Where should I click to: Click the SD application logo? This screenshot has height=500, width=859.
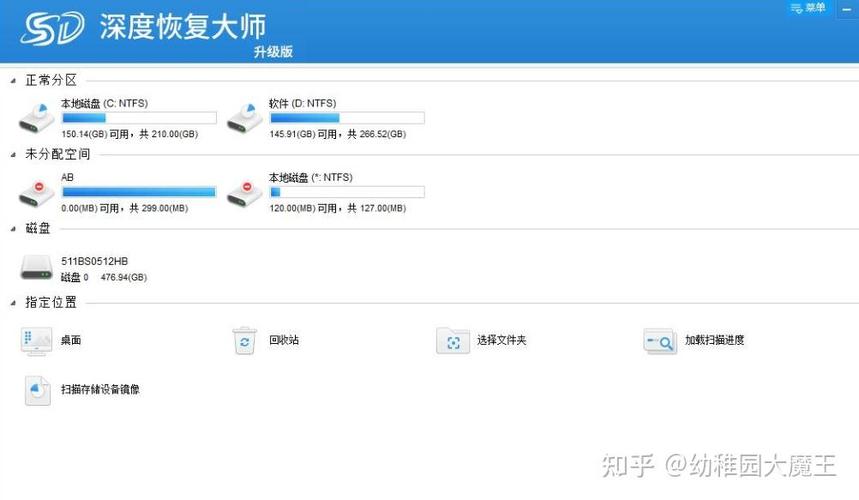tap(52, 27)
